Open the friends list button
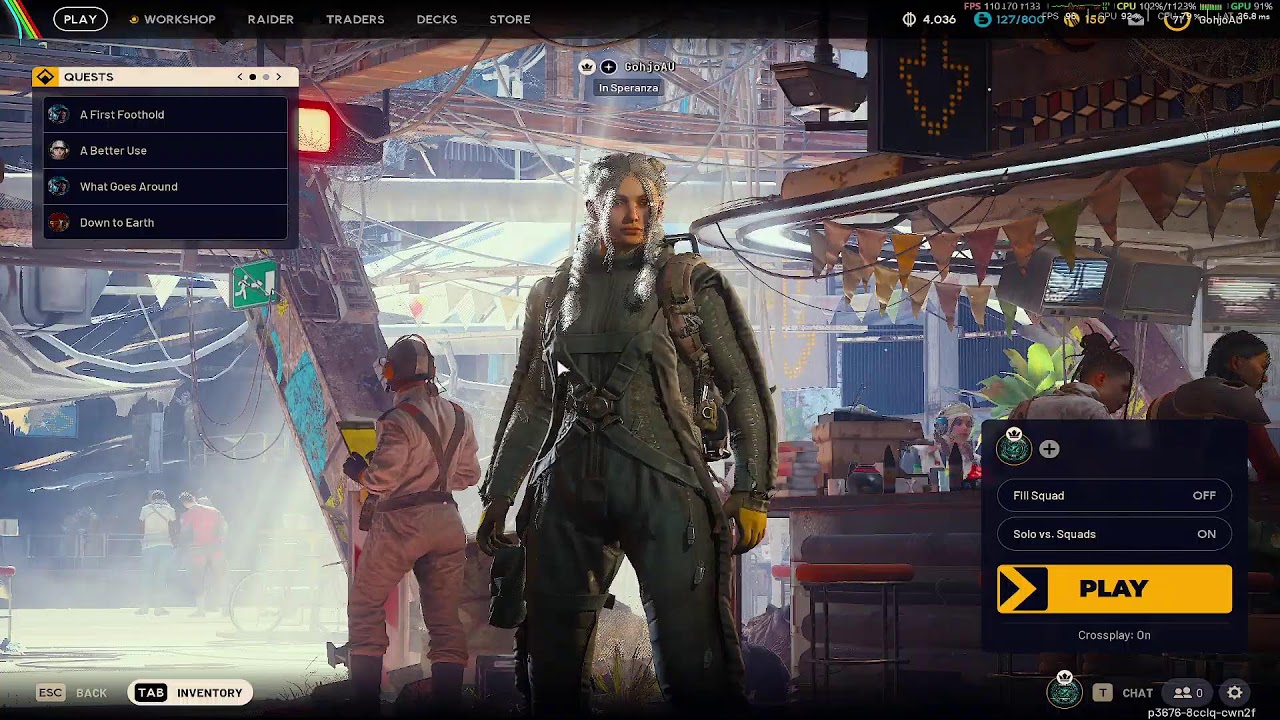This screenshot has height=720, width=1280. [1188, 692]
